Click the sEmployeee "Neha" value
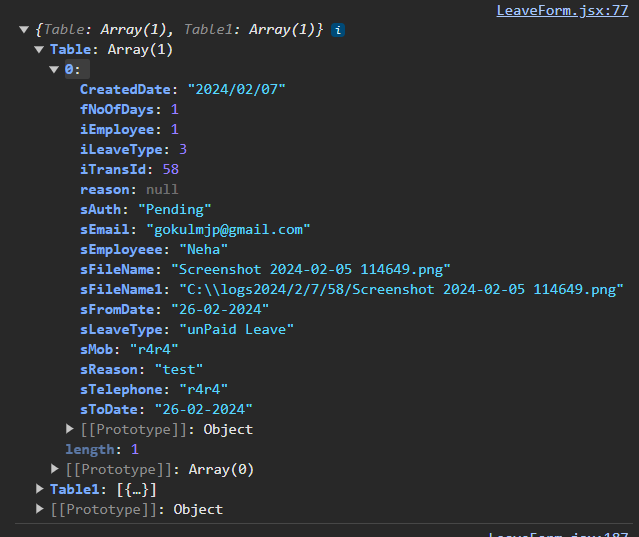The height and width of the screenshot is (537, 639). 203,249
